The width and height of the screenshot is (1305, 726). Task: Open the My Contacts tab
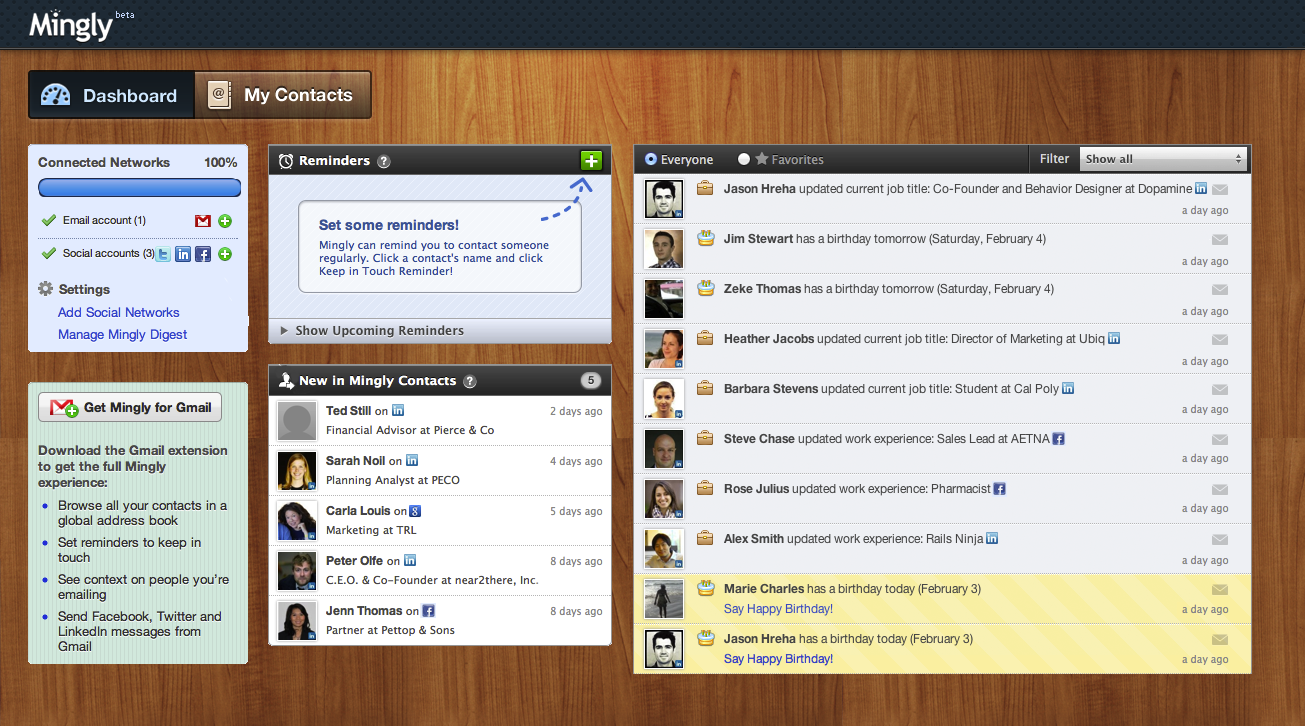click(283, 95)
